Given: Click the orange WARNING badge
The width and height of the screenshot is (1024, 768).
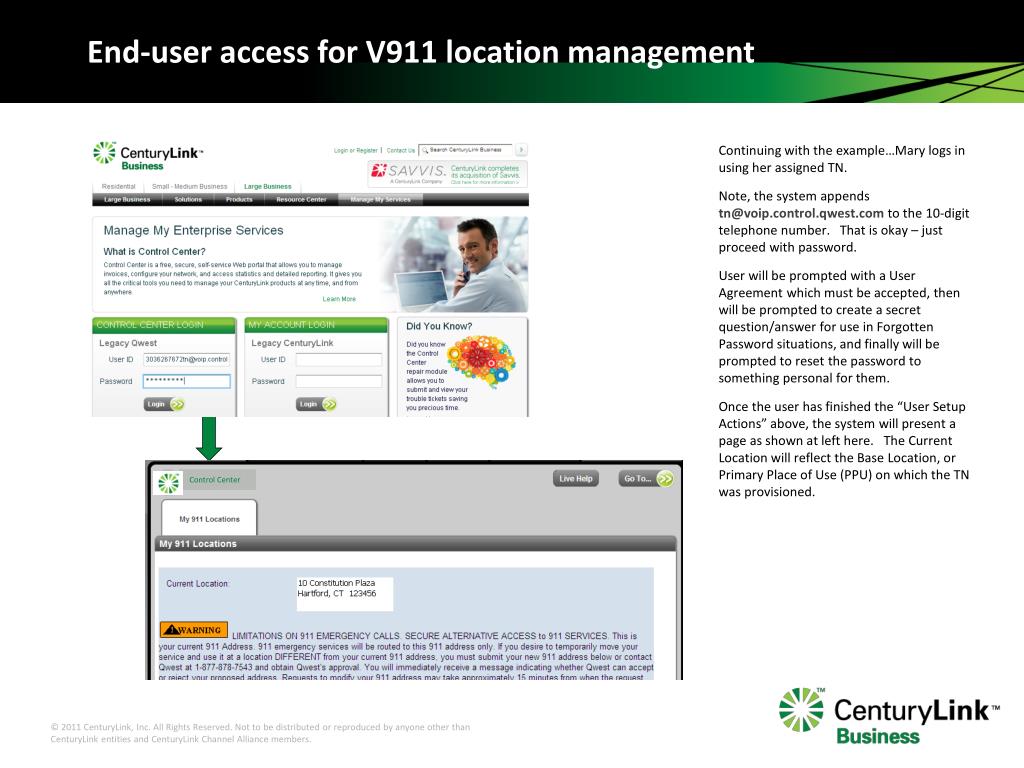Looking at the screenshot, I should click(x=194, y=630).
